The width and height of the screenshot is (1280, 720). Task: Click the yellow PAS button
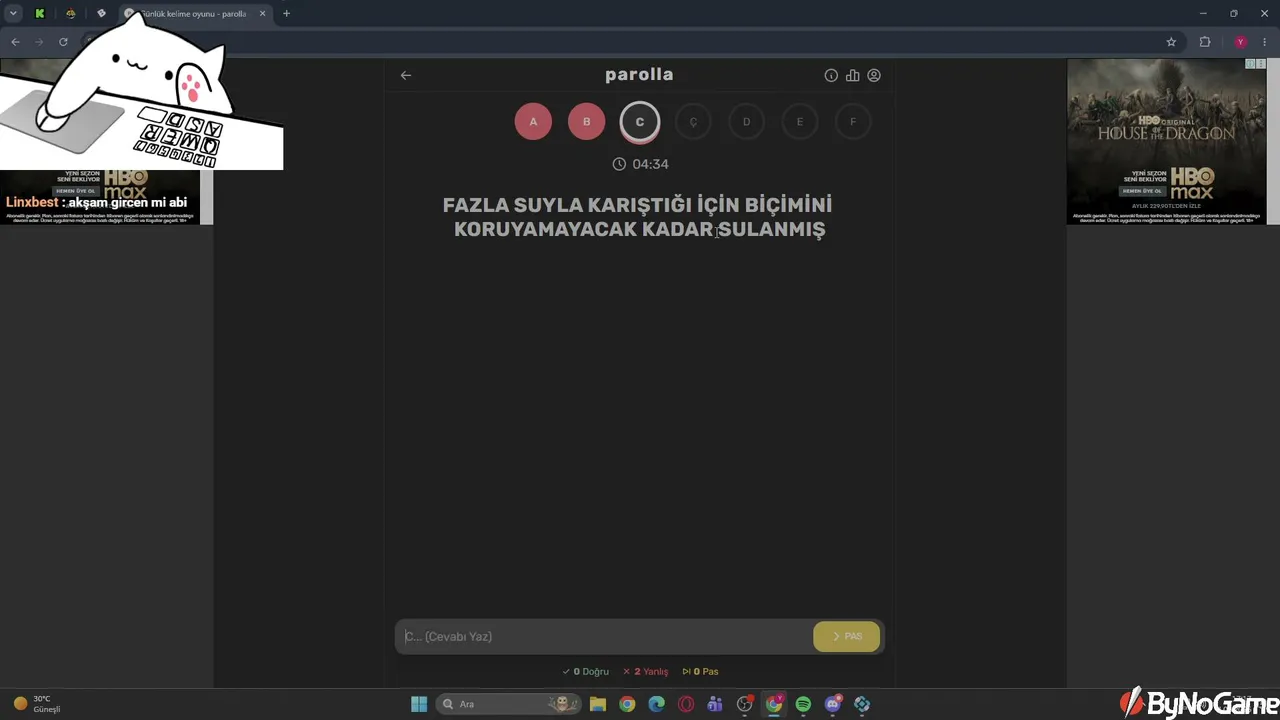pos(847,636)
